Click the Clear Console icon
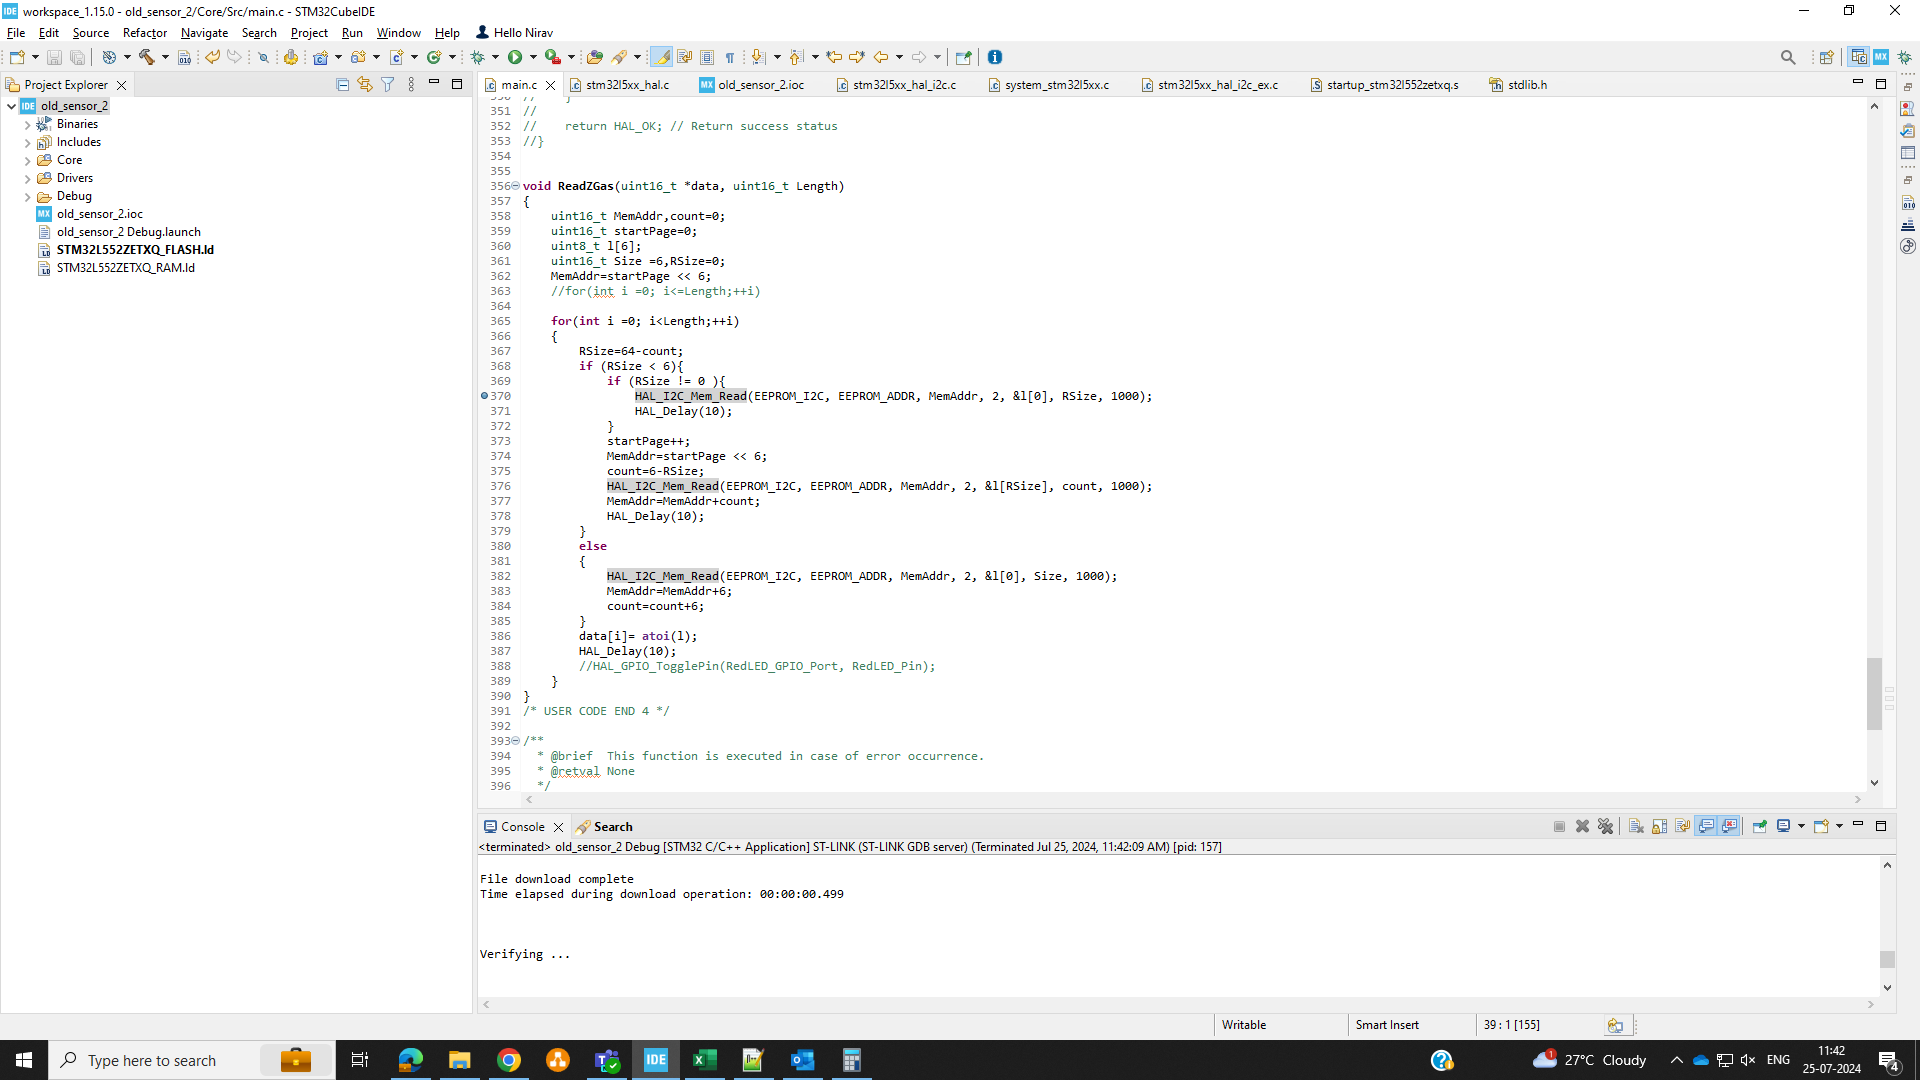Screen dimensions: 1920x1080 point(1636,826)
